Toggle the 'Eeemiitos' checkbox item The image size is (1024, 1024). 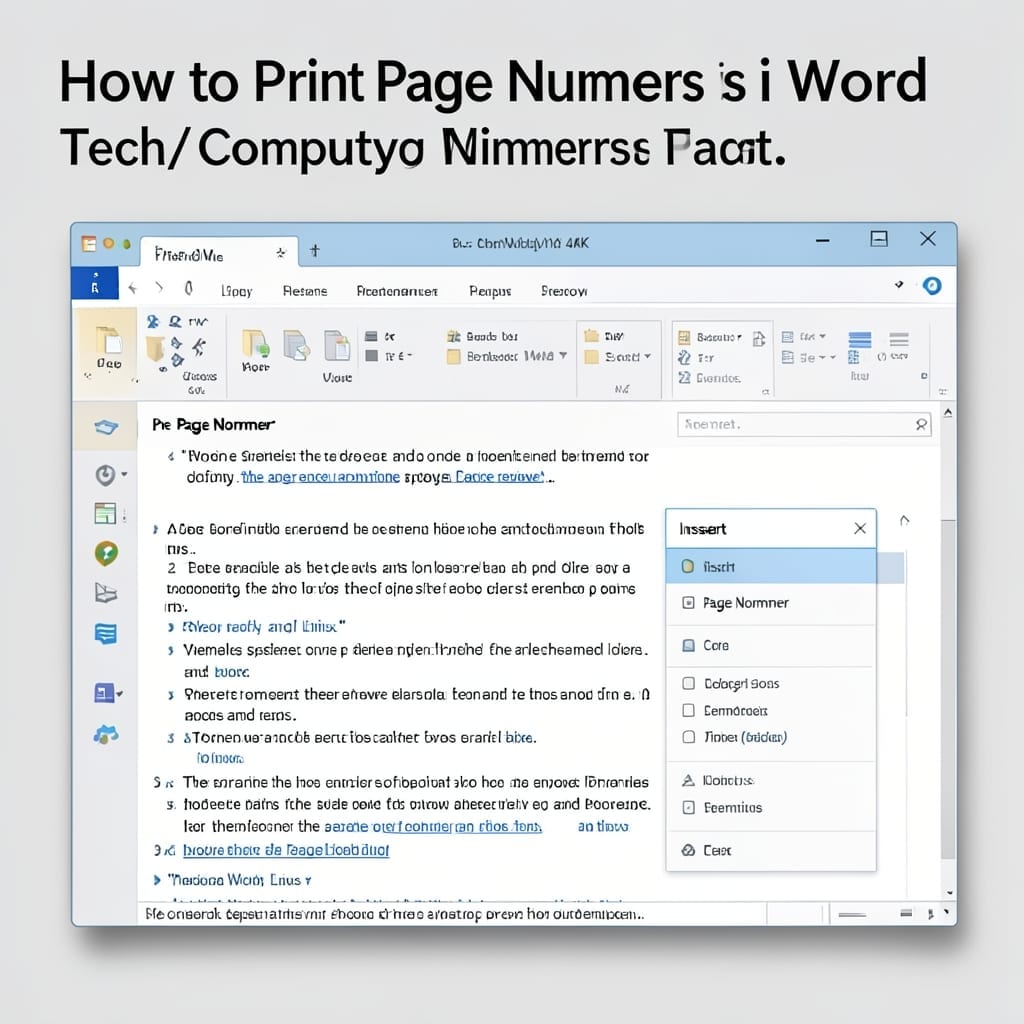coord(688,808)
